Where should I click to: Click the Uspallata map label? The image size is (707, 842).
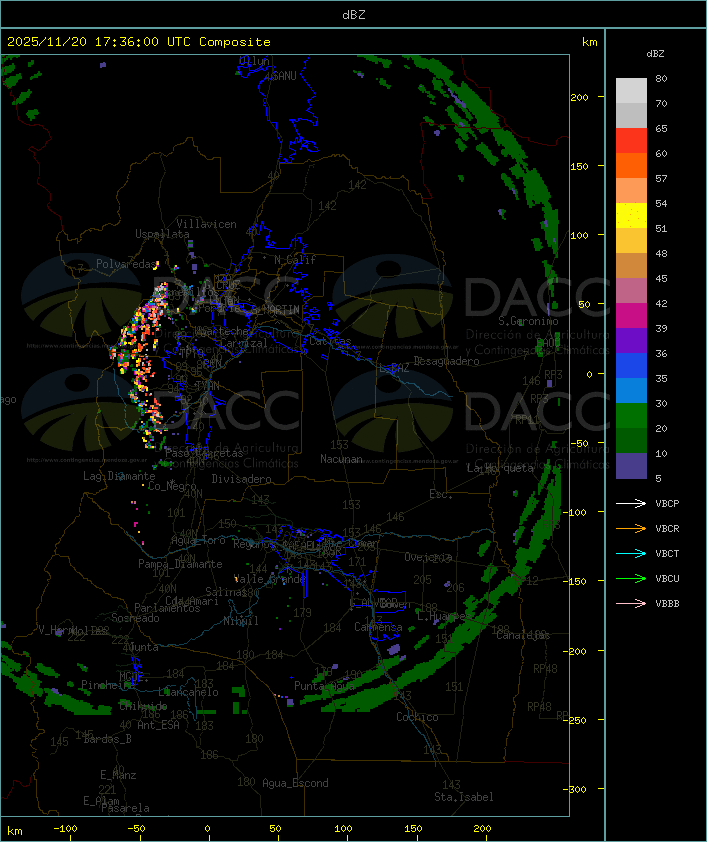162,234
